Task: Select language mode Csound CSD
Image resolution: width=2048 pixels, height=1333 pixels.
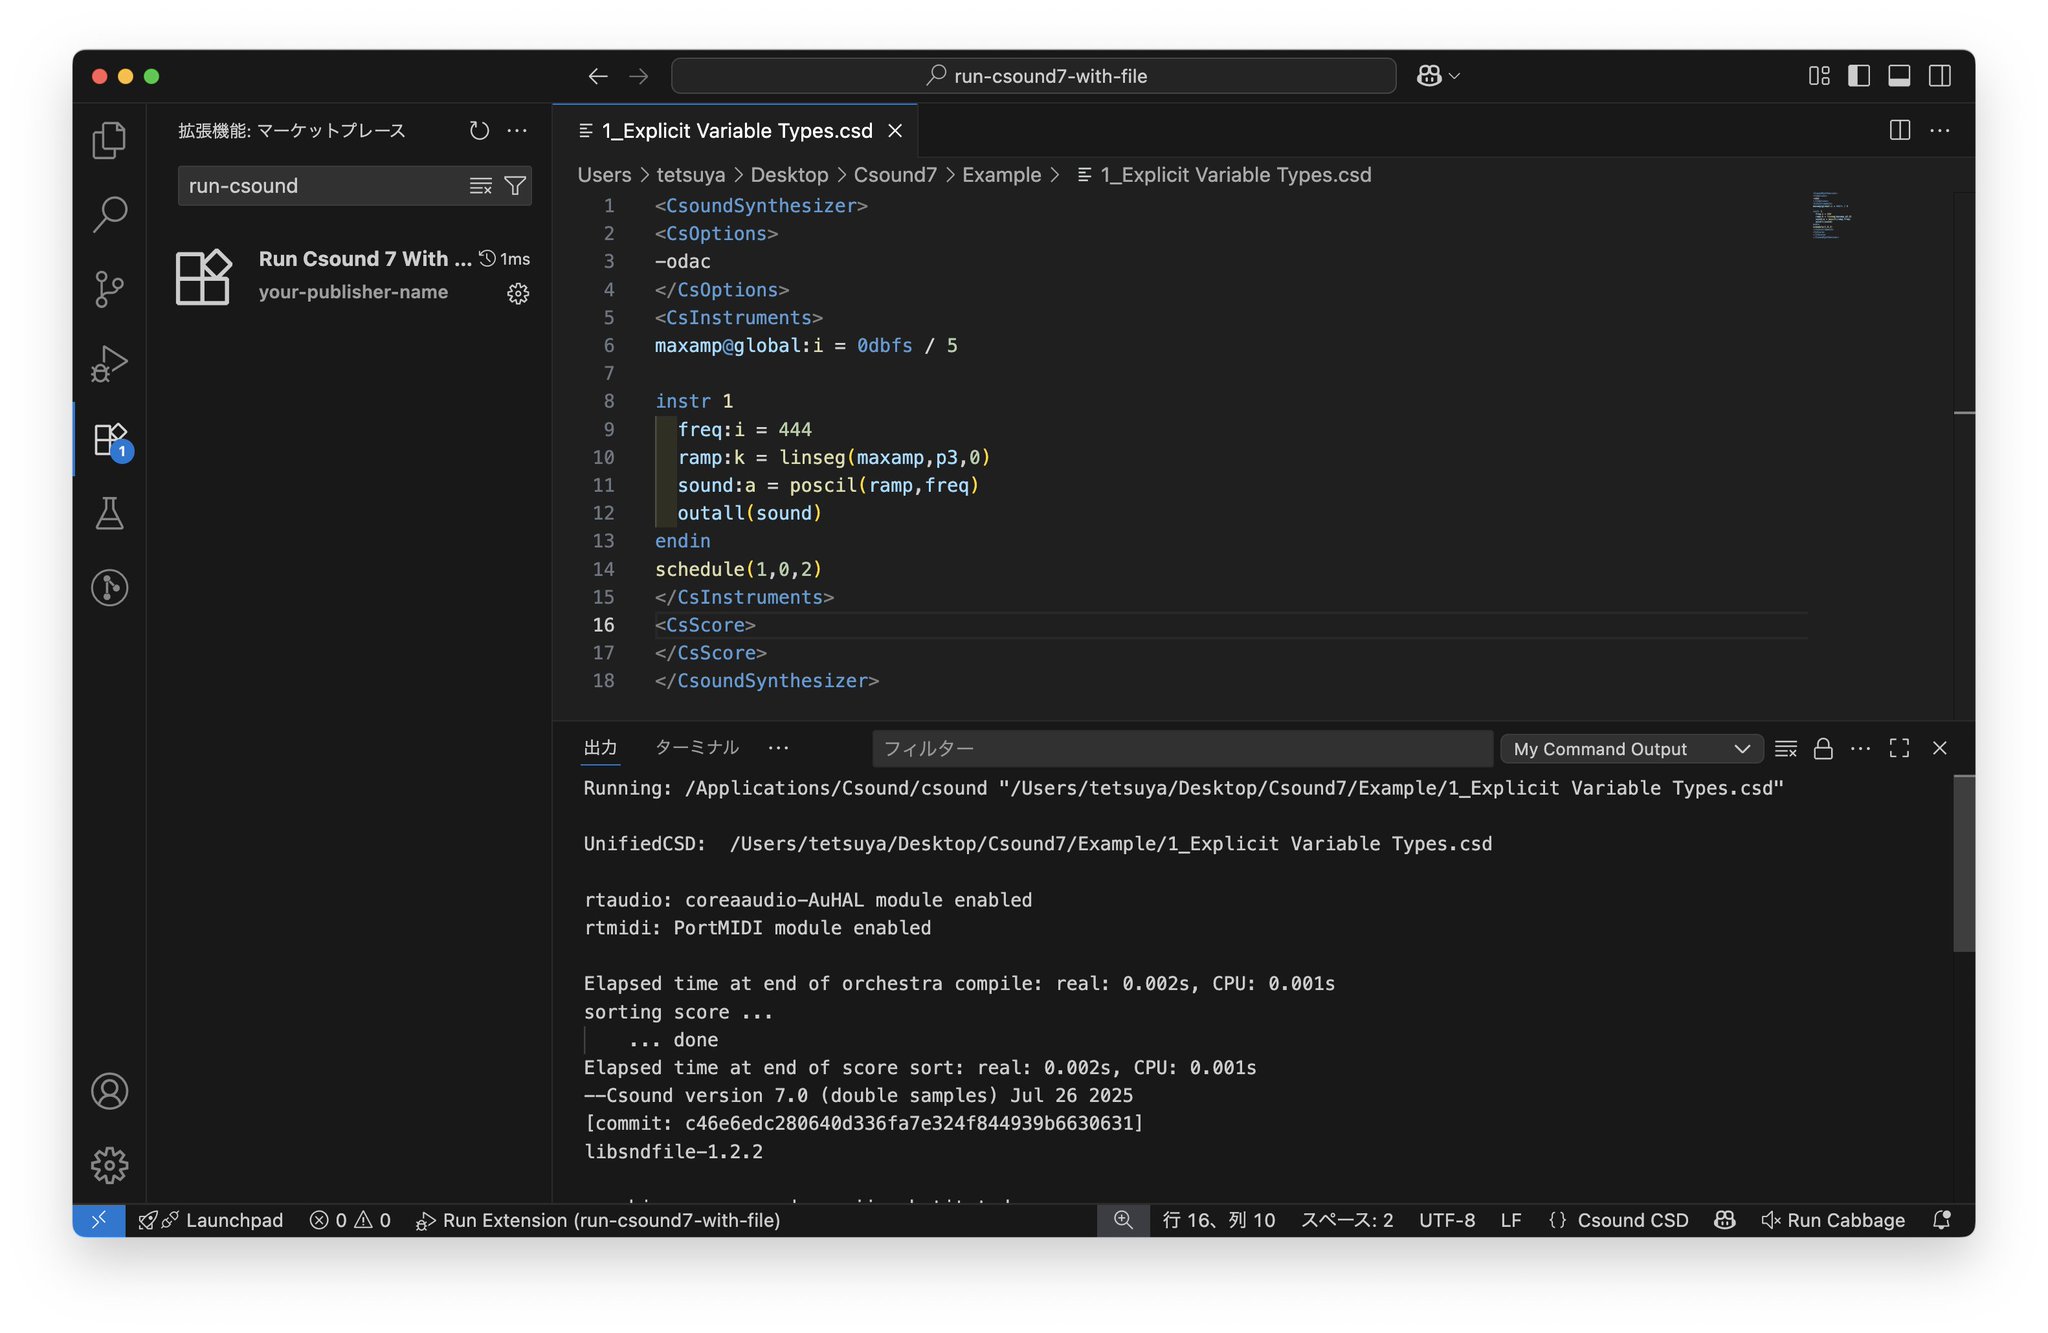Action: click(1618, 1220)
